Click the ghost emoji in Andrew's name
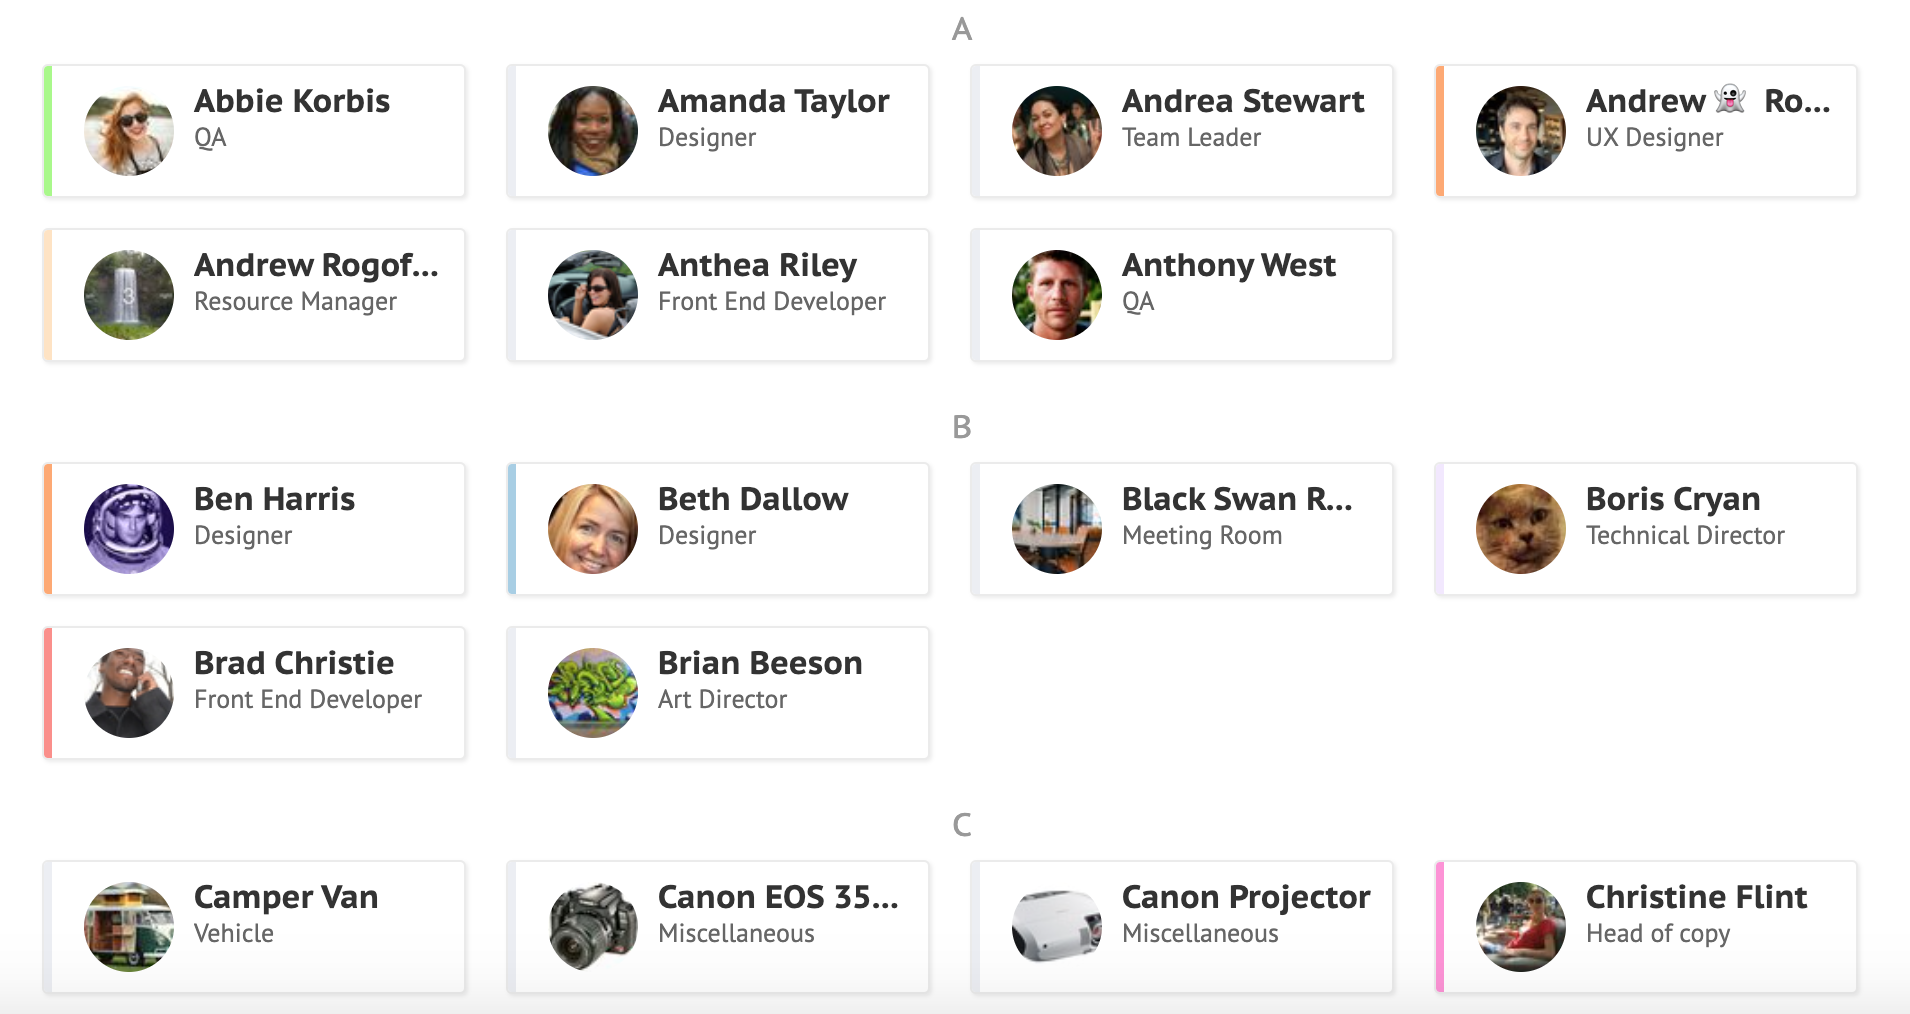The height and width of the screenshot is (1014, 1910). pos(1730,100)
